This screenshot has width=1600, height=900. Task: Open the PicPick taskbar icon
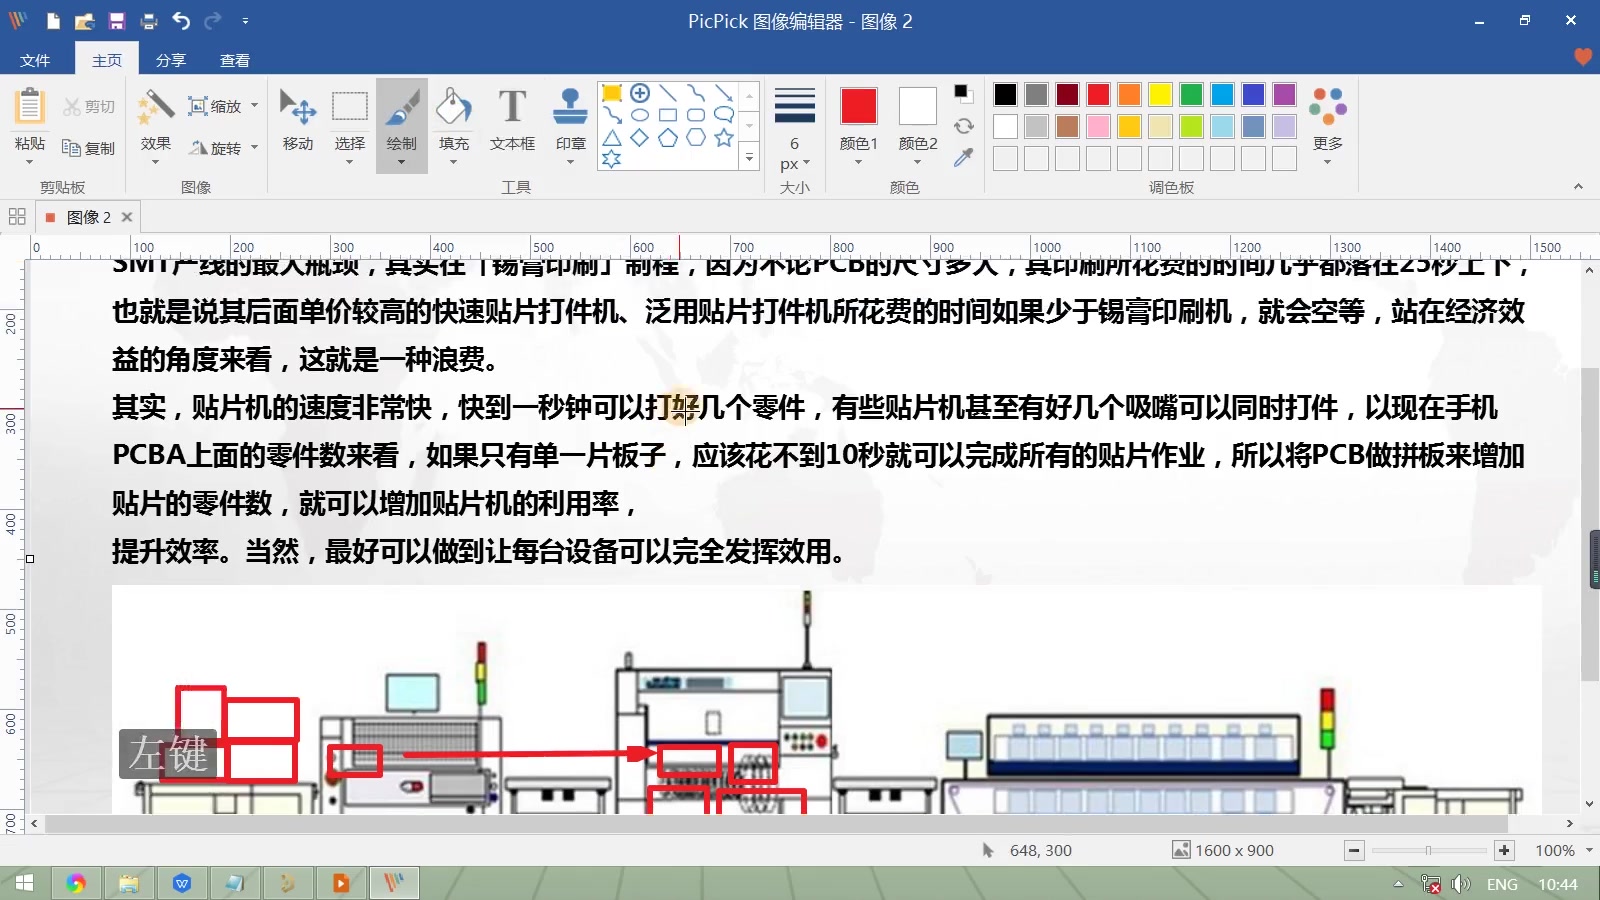393,883
